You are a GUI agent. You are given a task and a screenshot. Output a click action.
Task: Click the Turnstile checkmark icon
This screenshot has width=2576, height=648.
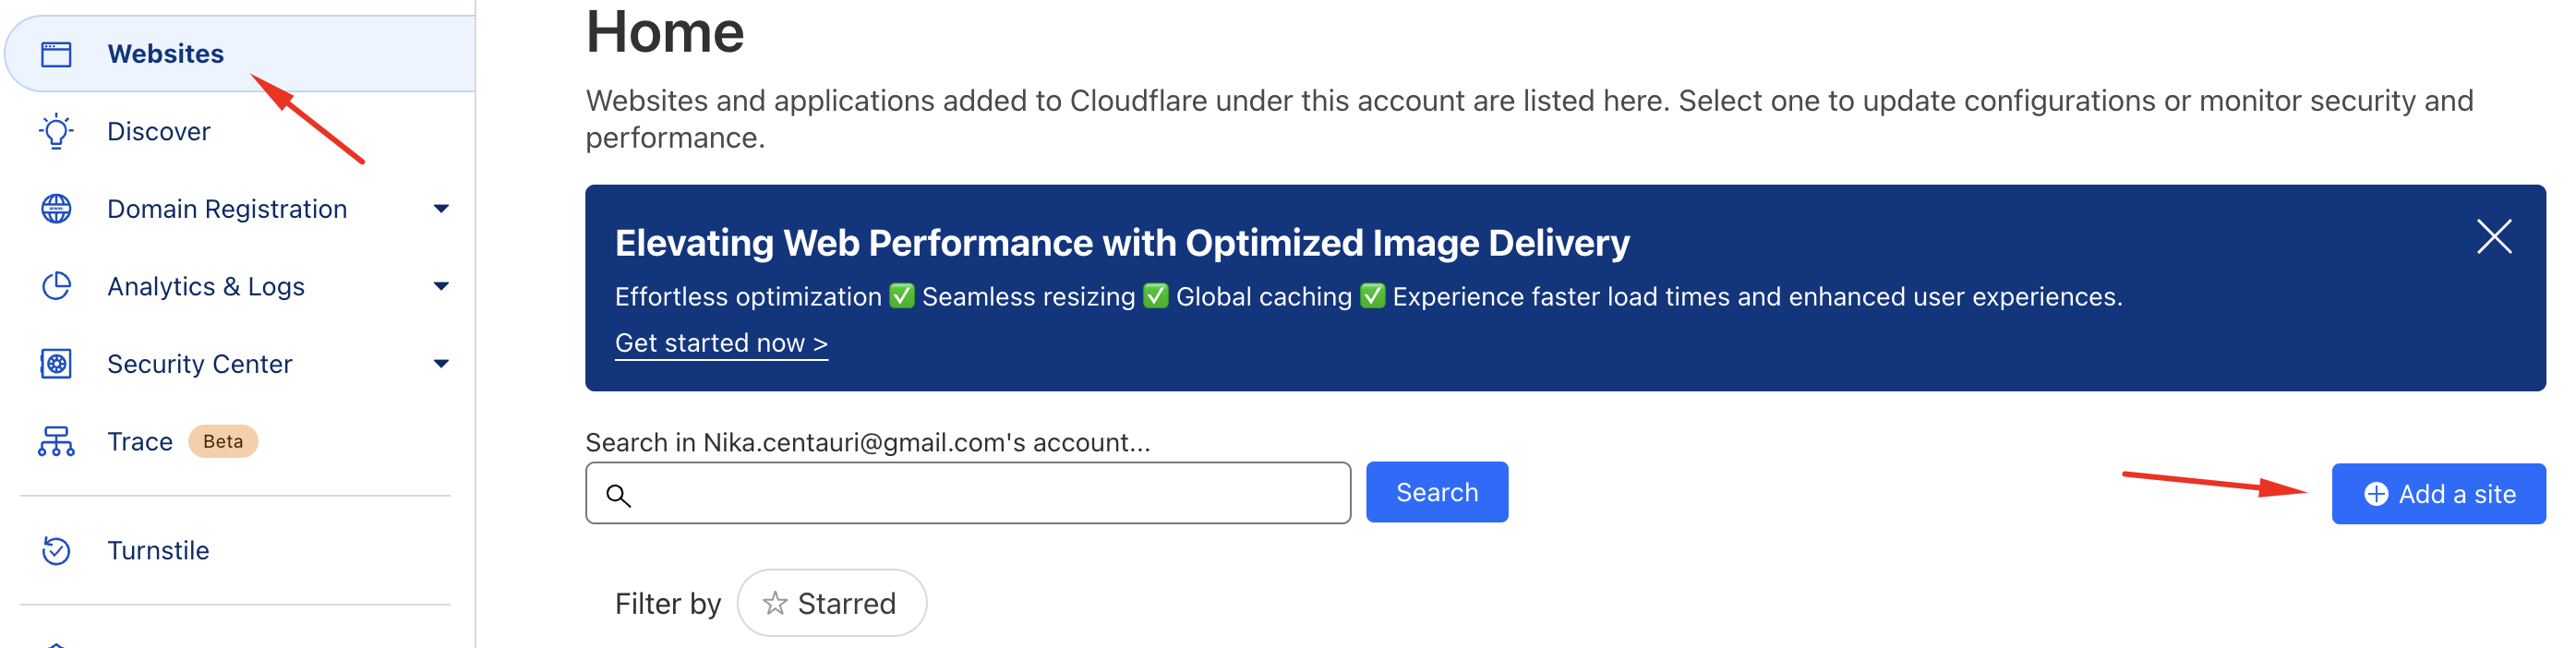pyautogui.click(x=56, y=551)
